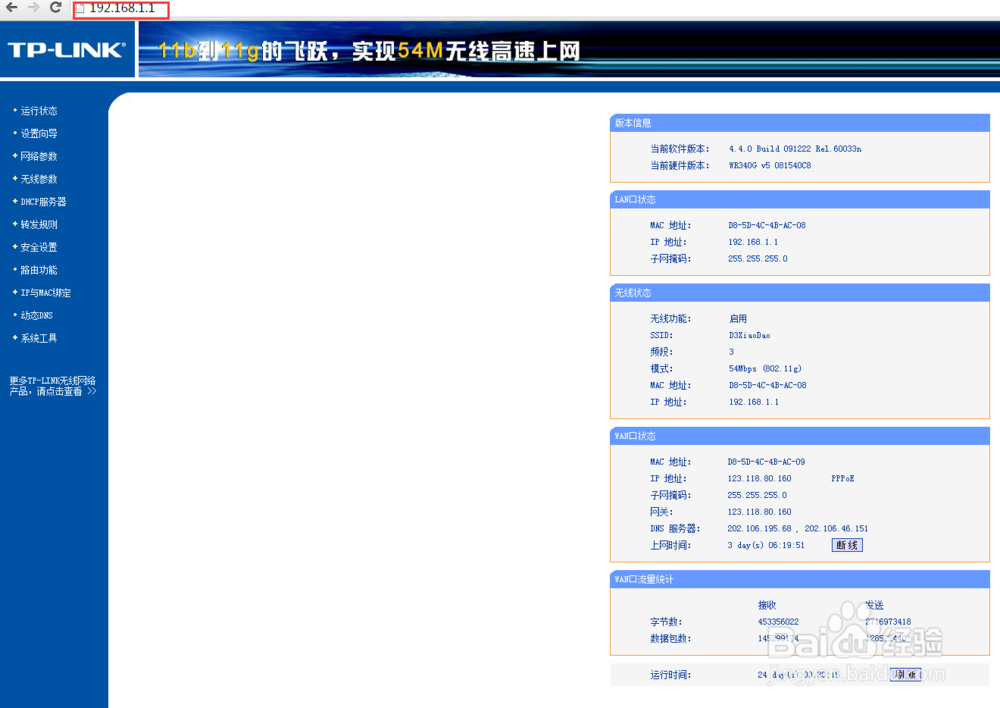Viewport: 1000px width, 708px height.
Task: Select firmware version 4.4.0 Build 091222 text
Action: pos(795,149)
